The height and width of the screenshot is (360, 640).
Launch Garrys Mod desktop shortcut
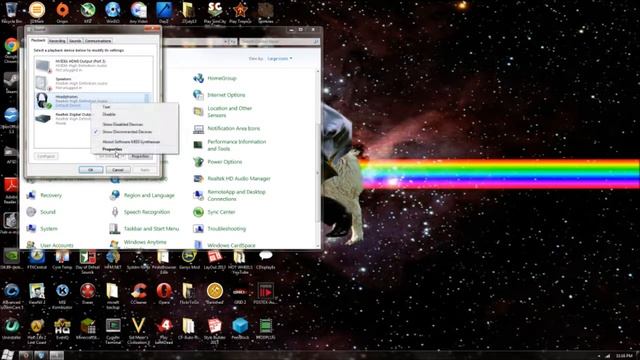189,260
